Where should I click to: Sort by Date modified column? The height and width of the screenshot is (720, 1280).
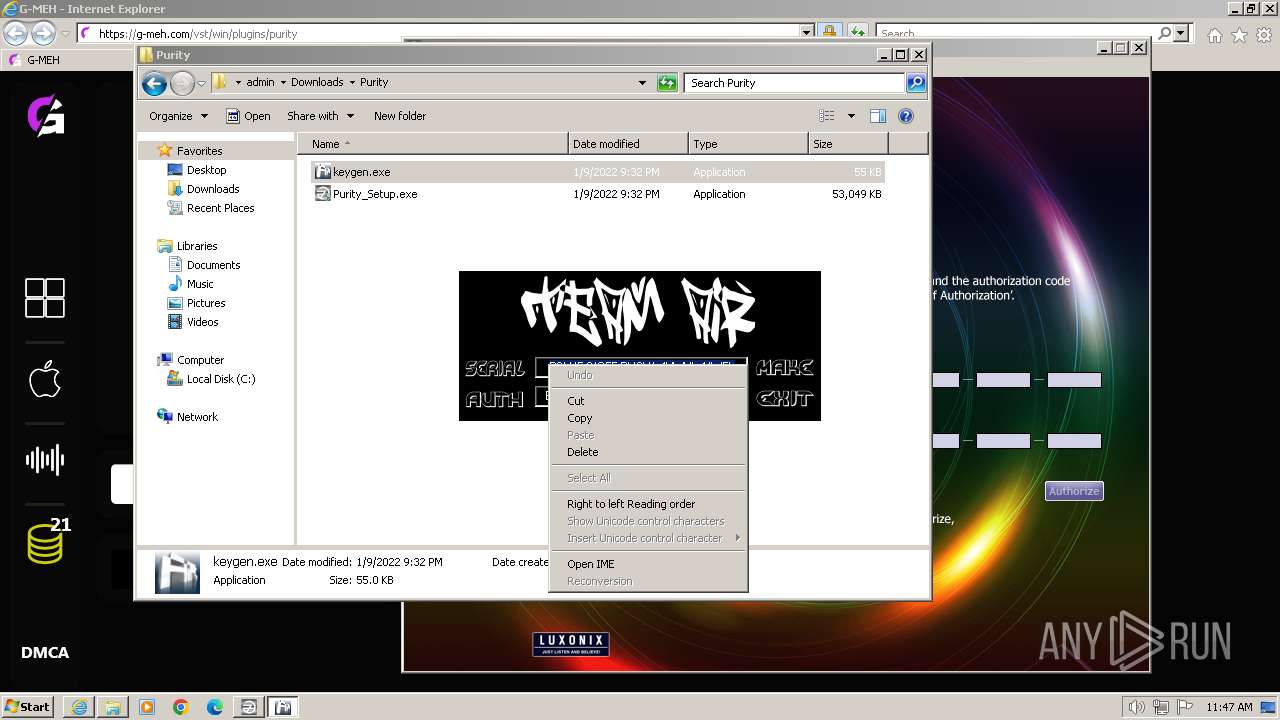[628, 144]
